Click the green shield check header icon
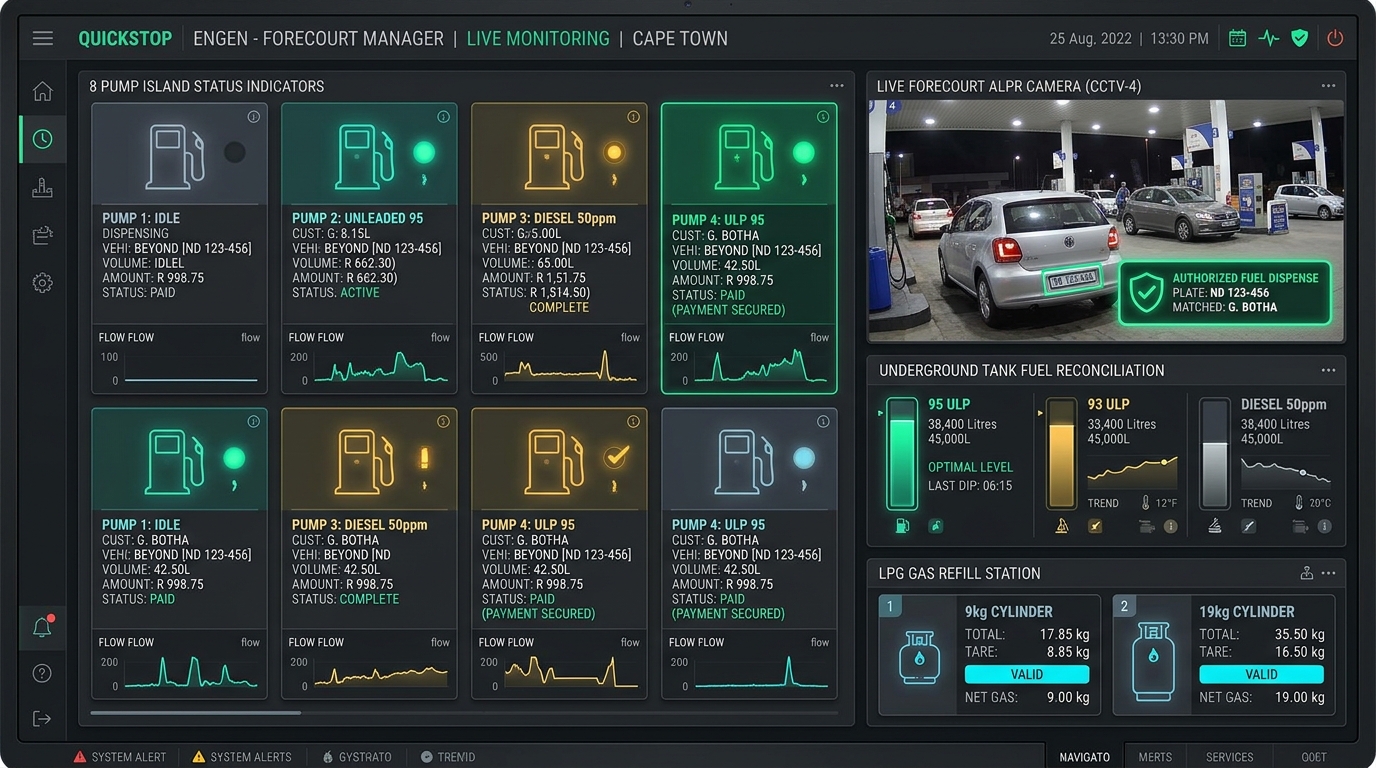This screenshot has width=1376, height=768. click(1299, 38)
